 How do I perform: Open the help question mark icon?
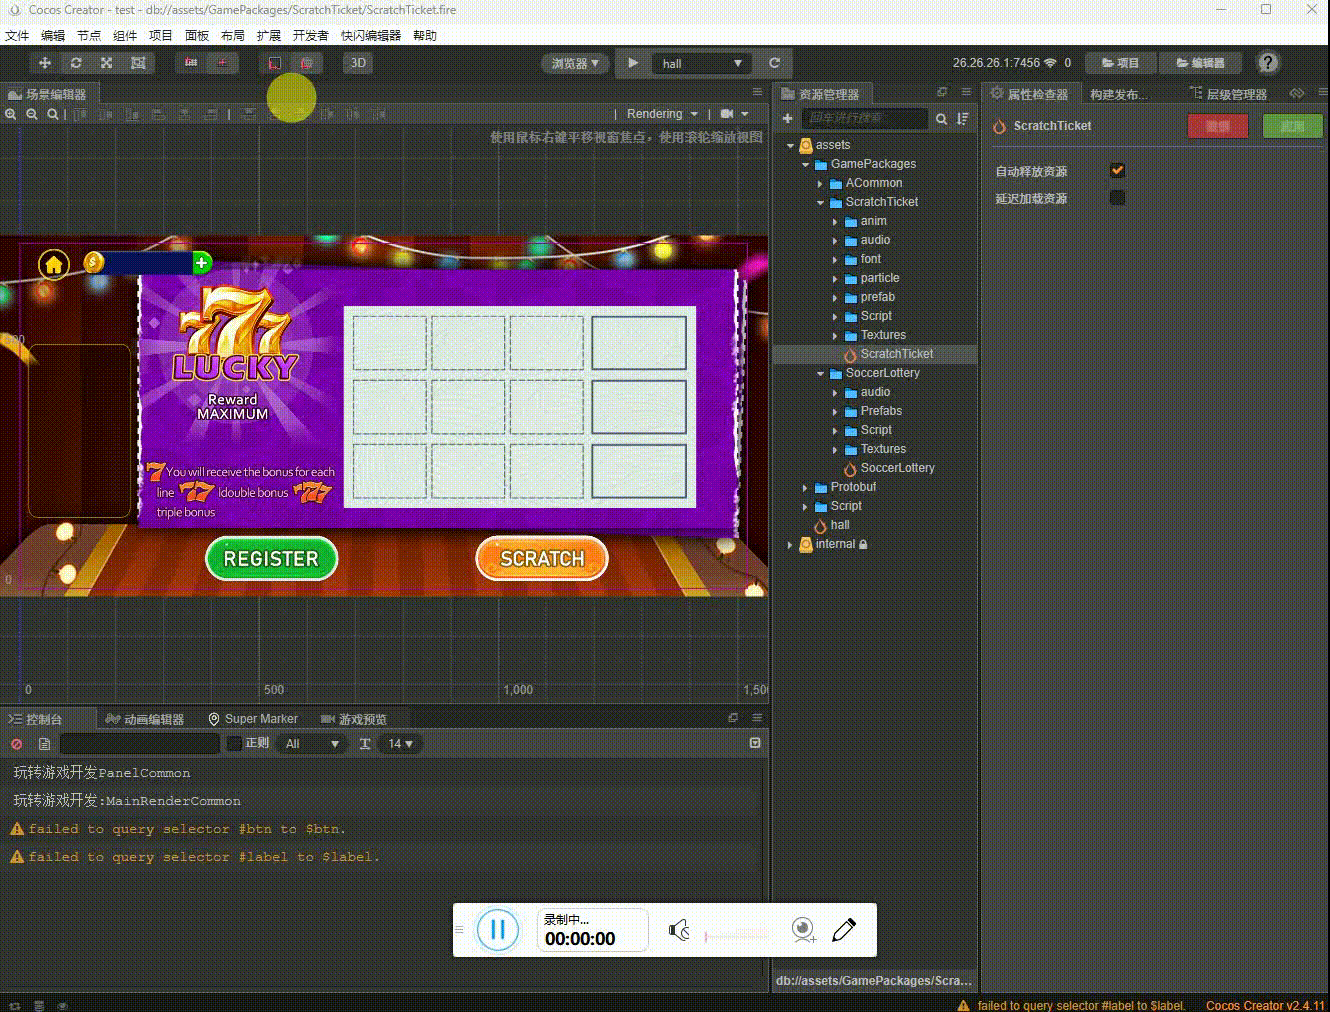pos(1268,63)
